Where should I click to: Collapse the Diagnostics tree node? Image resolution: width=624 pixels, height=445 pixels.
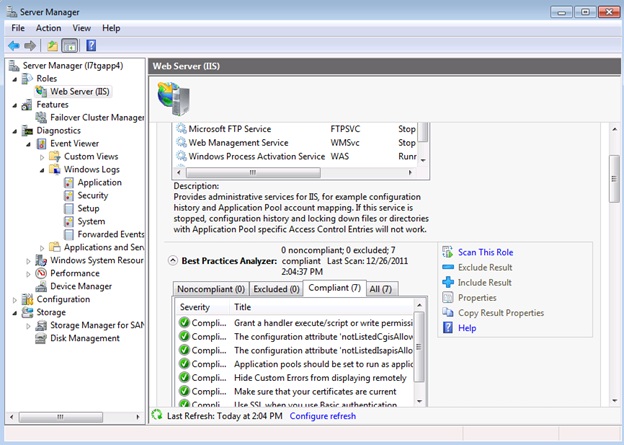[15, 131]
